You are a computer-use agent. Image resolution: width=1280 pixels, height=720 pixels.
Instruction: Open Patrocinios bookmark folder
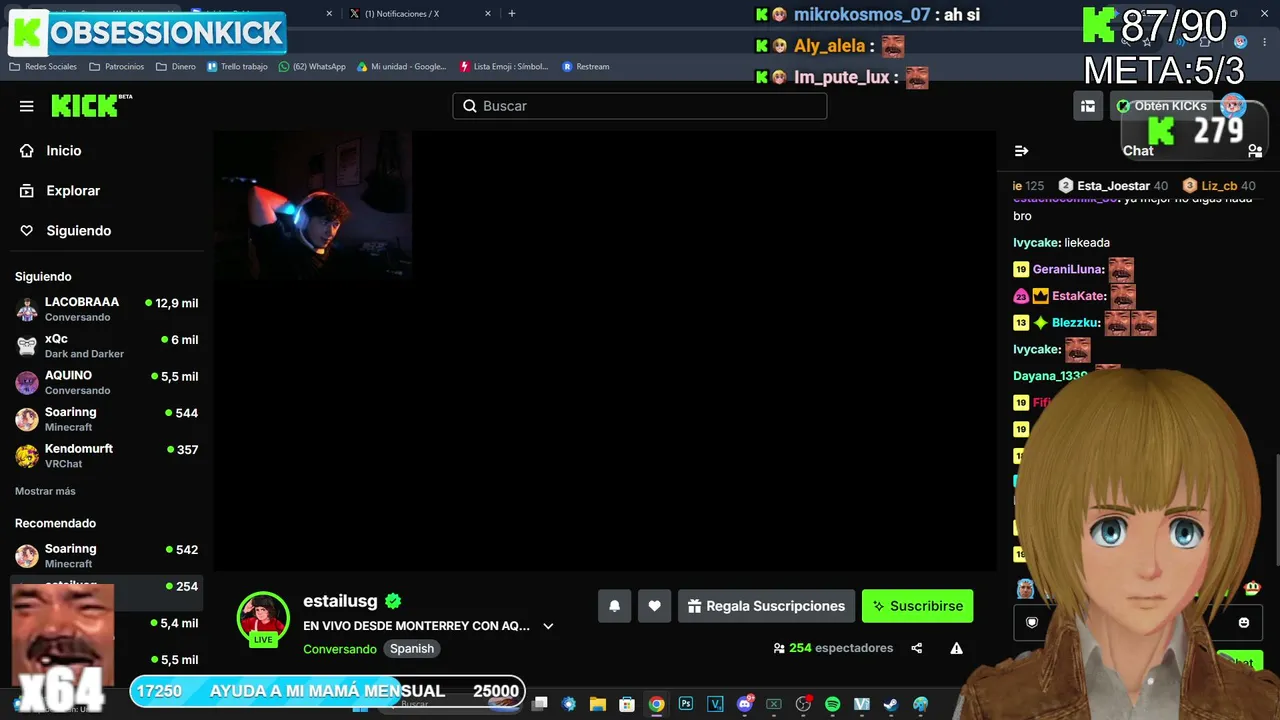tap(116, 67)
